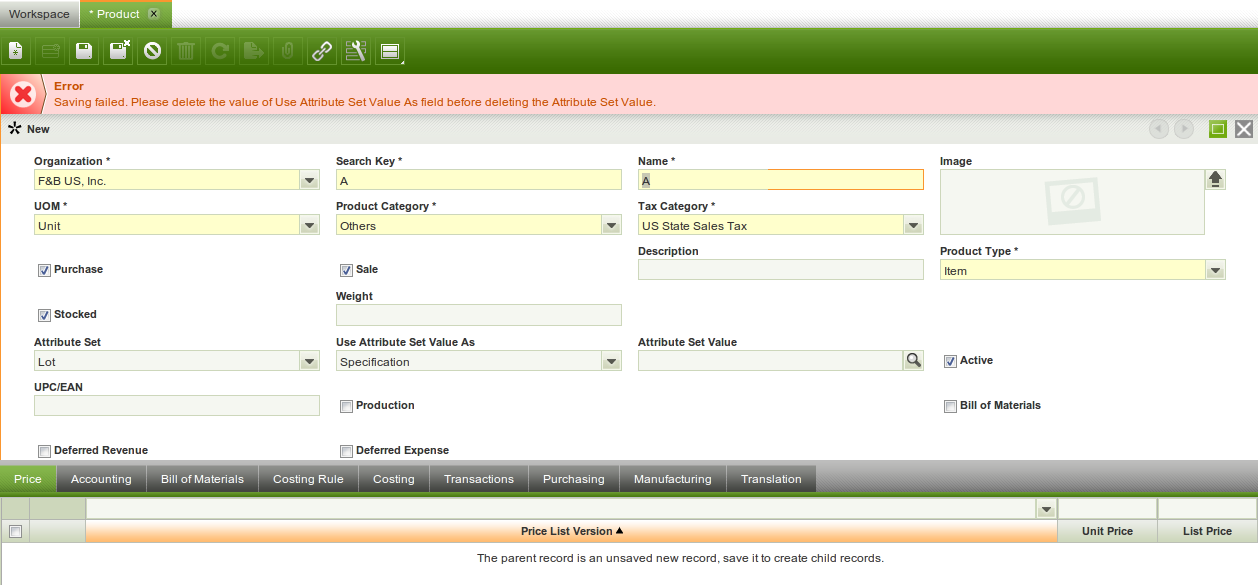The image size is (1258, 585).
Task: Switch to the Purchasing tab
Action: point(573,479)
